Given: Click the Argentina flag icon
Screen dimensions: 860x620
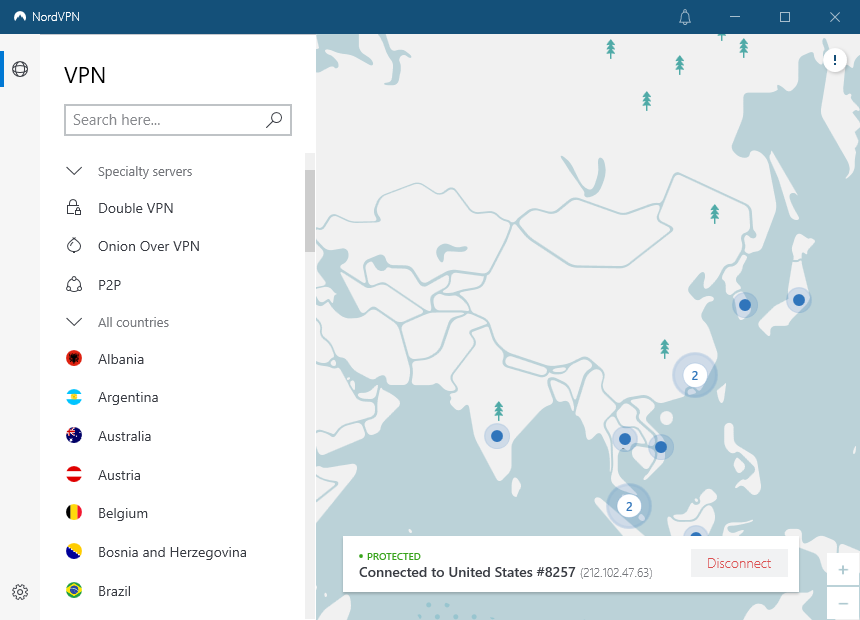Looking at the screenshot, I should pyautogui.click(x=74, y=397).
